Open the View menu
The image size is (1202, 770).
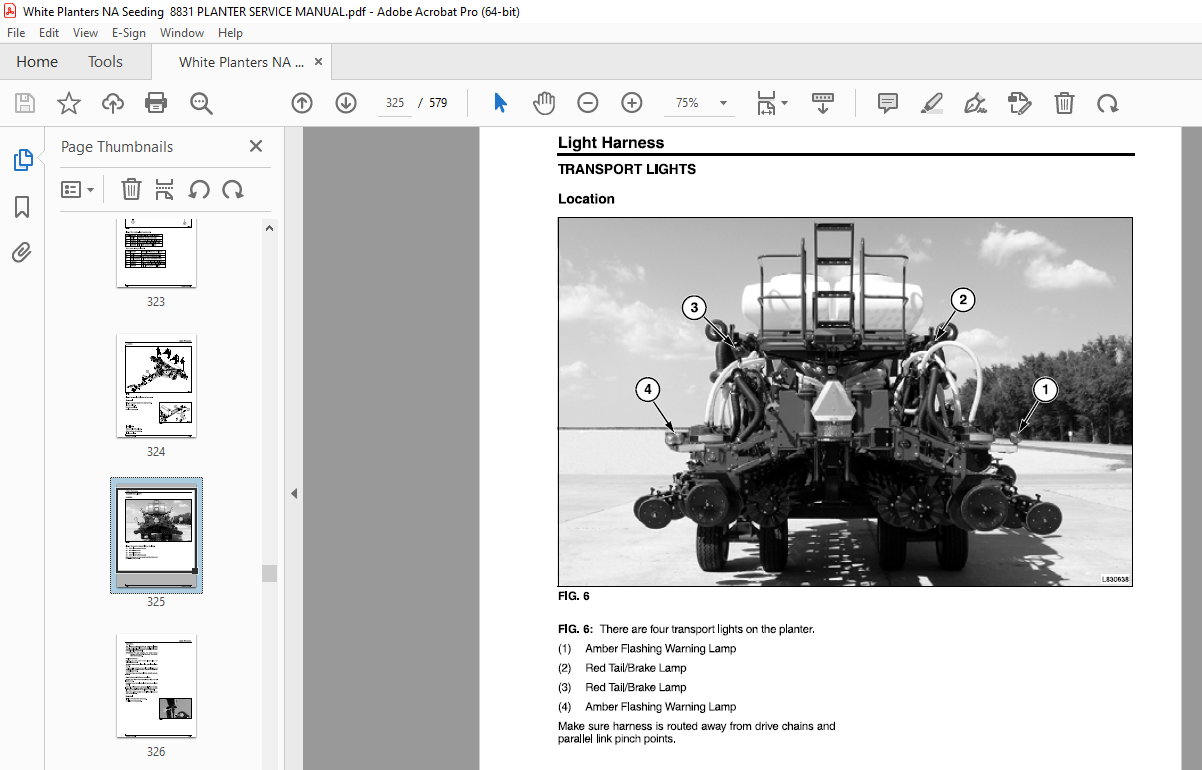coord(86,33)
